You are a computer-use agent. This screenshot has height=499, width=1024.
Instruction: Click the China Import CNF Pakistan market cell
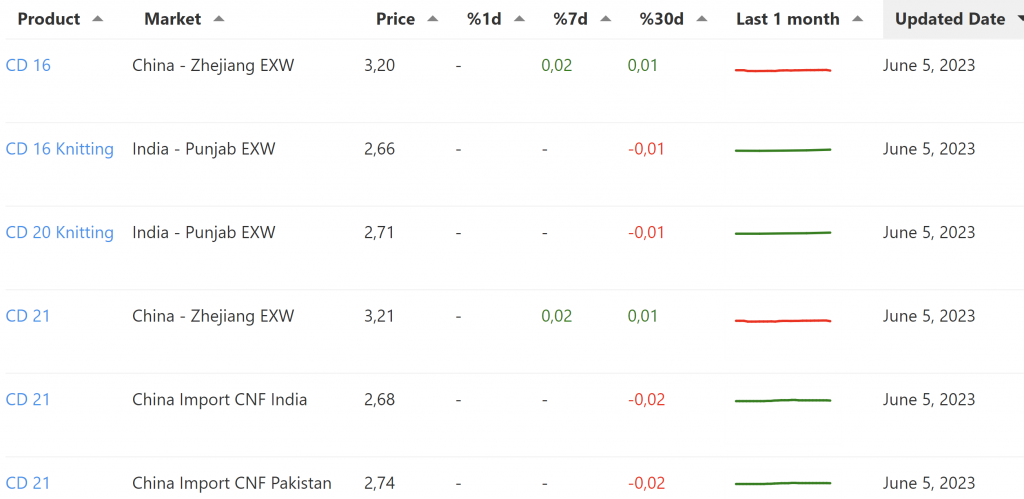tap(232, 483)
